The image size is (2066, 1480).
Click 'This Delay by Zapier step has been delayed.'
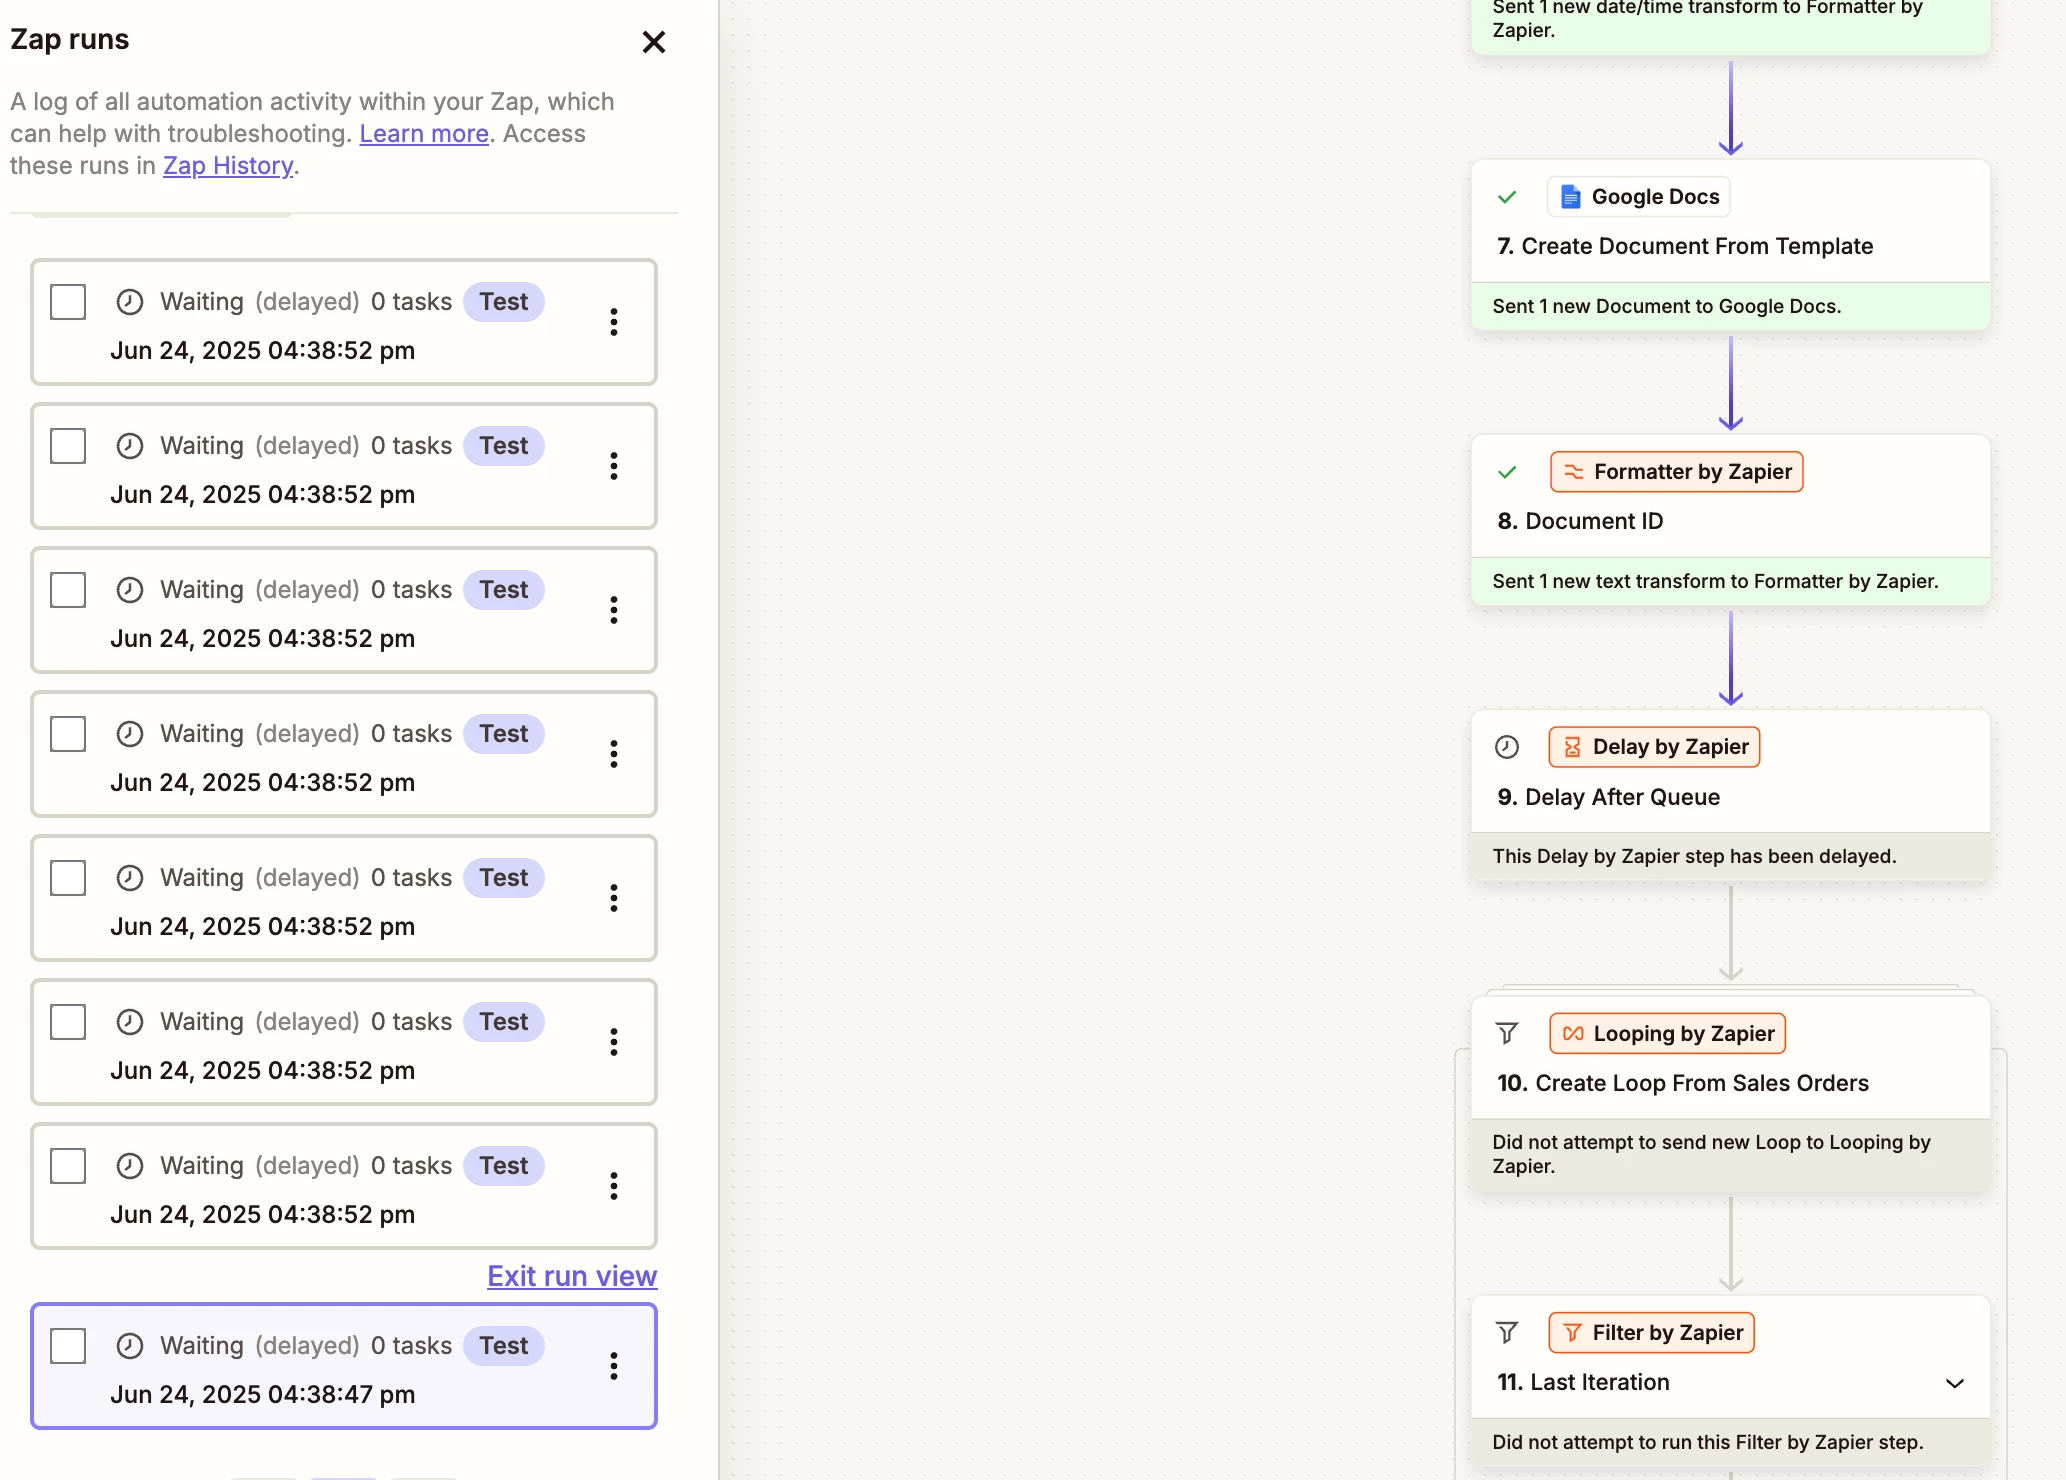click(x=1694, y=856)
